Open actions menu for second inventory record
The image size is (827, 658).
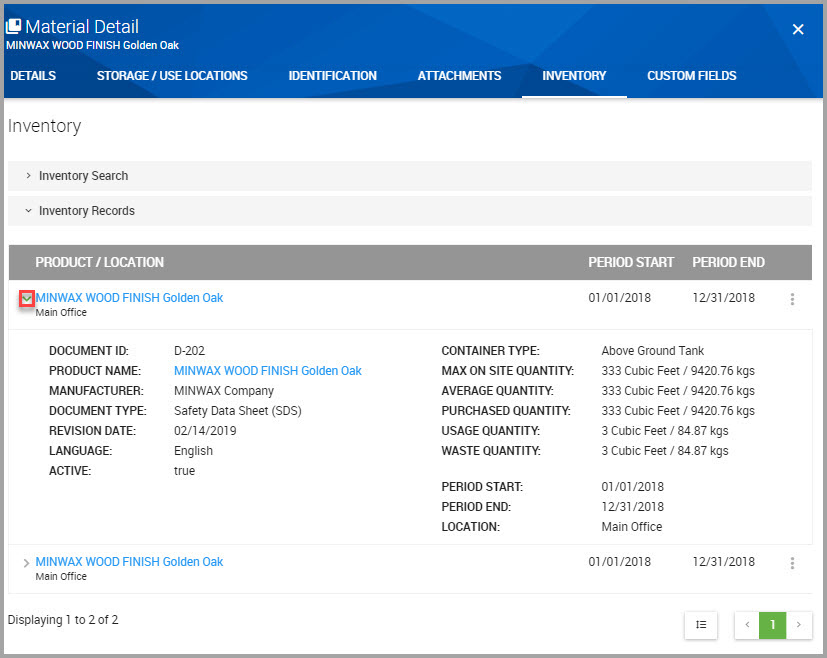792,563
